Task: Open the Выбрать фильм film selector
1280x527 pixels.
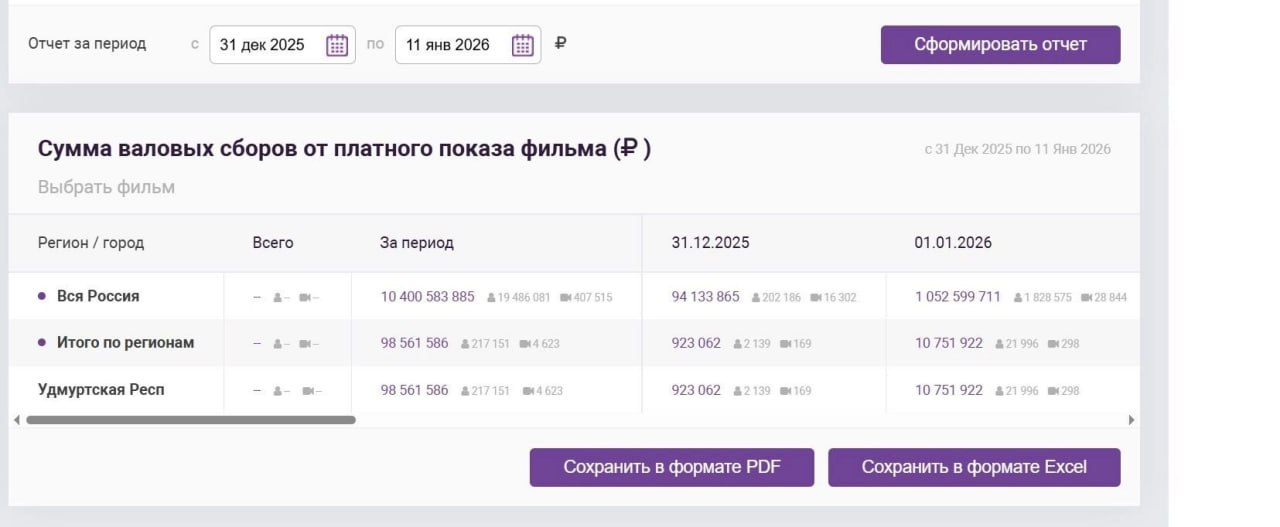Action: [x=106, y=187]
